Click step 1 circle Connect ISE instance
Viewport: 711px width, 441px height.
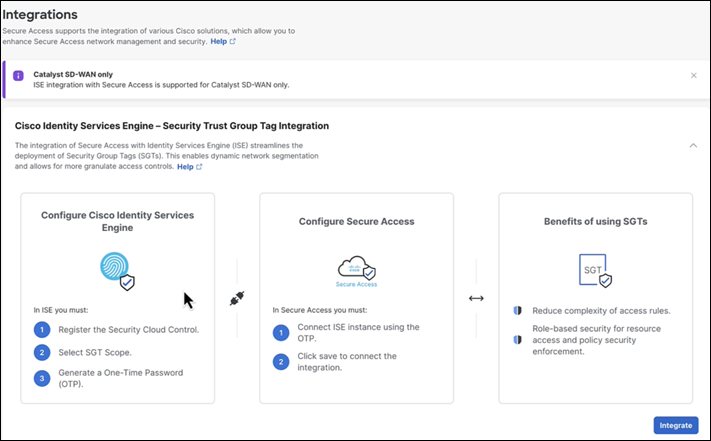[281, 333]
